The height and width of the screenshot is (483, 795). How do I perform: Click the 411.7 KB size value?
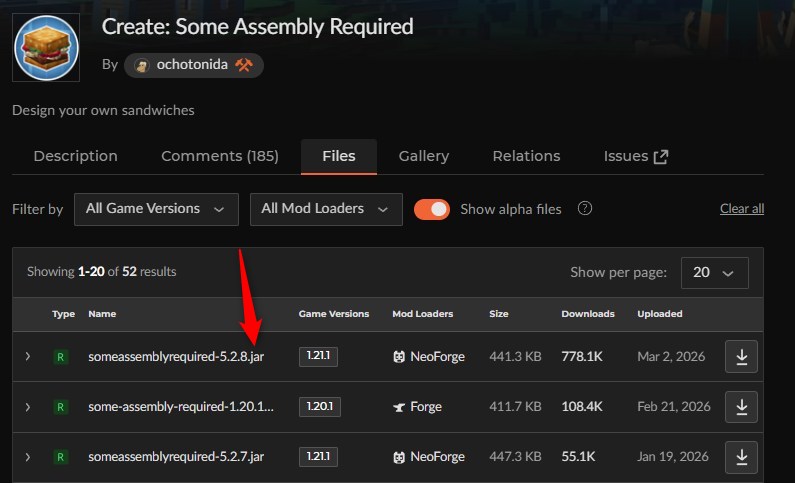coord(515,407)
